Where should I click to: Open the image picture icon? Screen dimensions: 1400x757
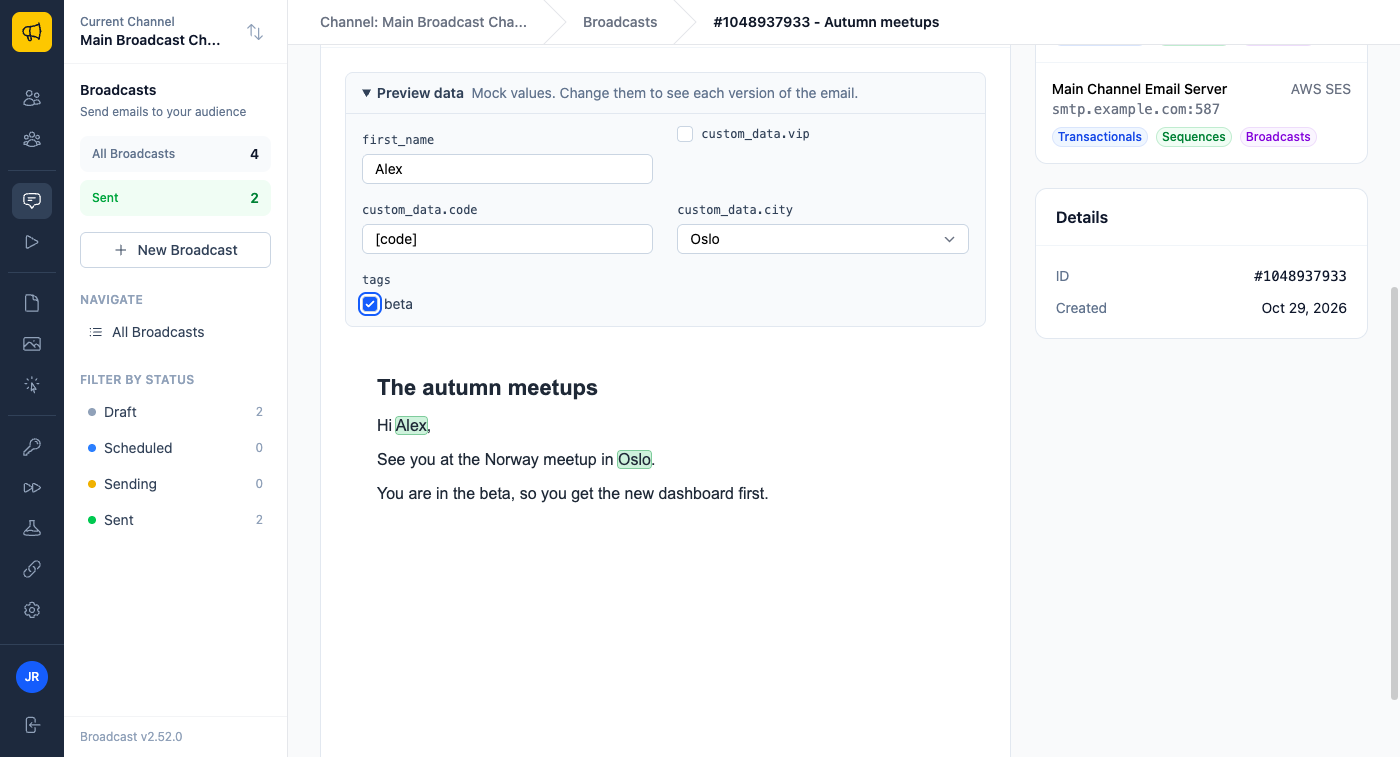(32, 344)
